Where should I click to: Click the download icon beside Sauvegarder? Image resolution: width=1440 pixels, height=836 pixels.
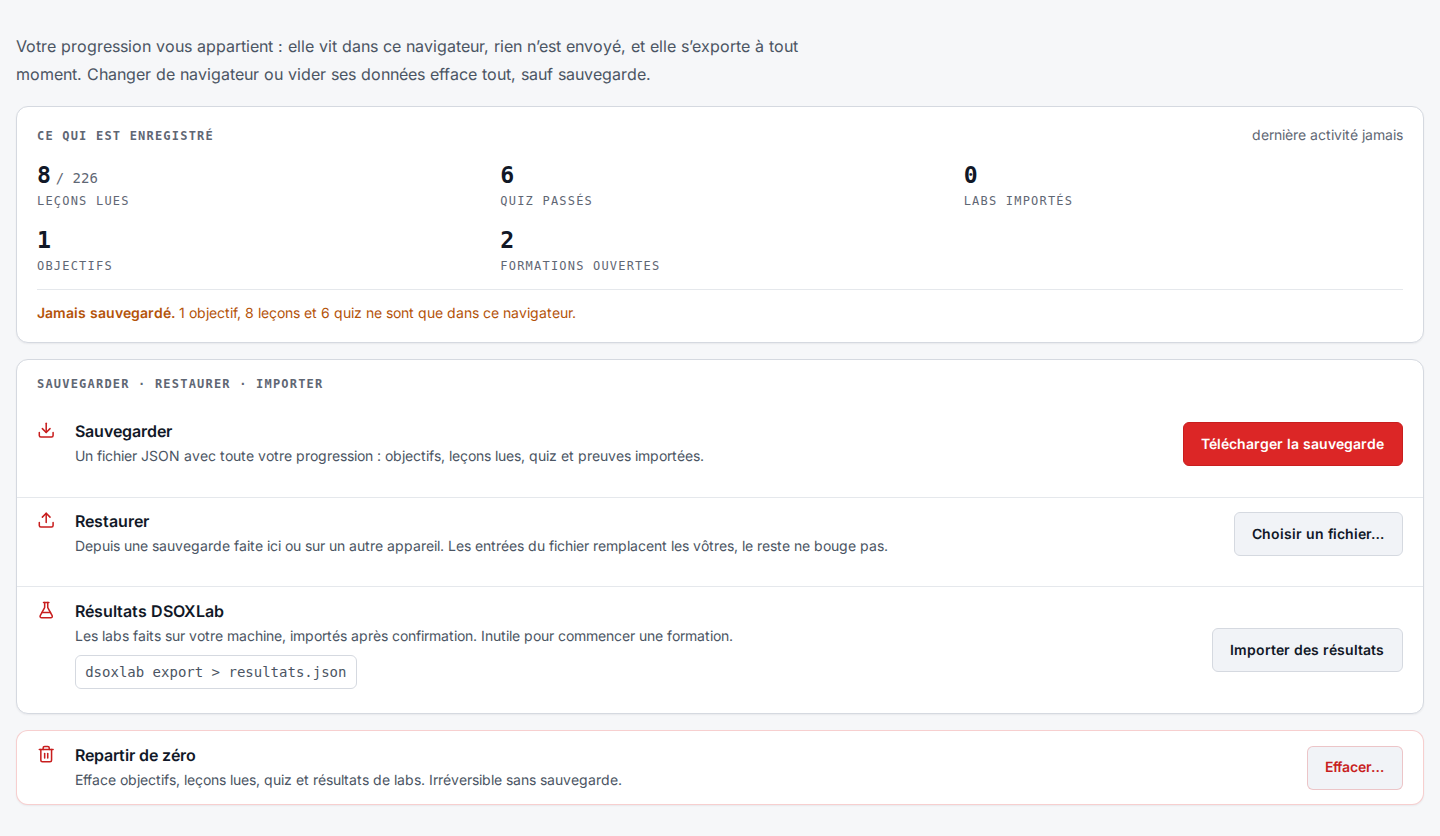coord(46,431)
